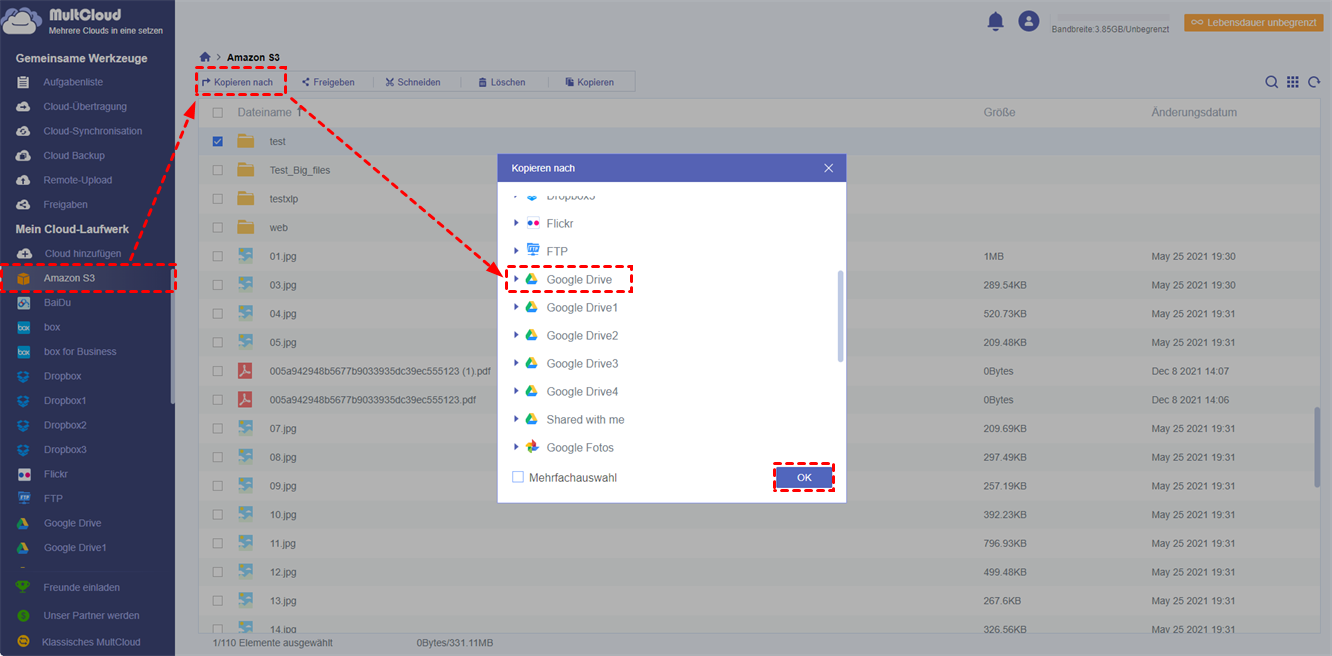1332x656 pixels.
Task: Expand Shared with me in dialog
Action: click(x=516, y=419)
